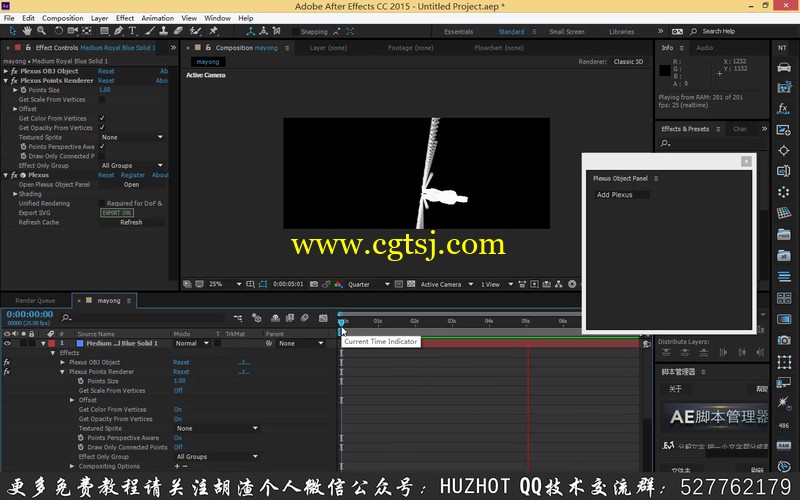Click the car icon in right sidebar
Screen dimensions: 800x500
click(784, 67)
